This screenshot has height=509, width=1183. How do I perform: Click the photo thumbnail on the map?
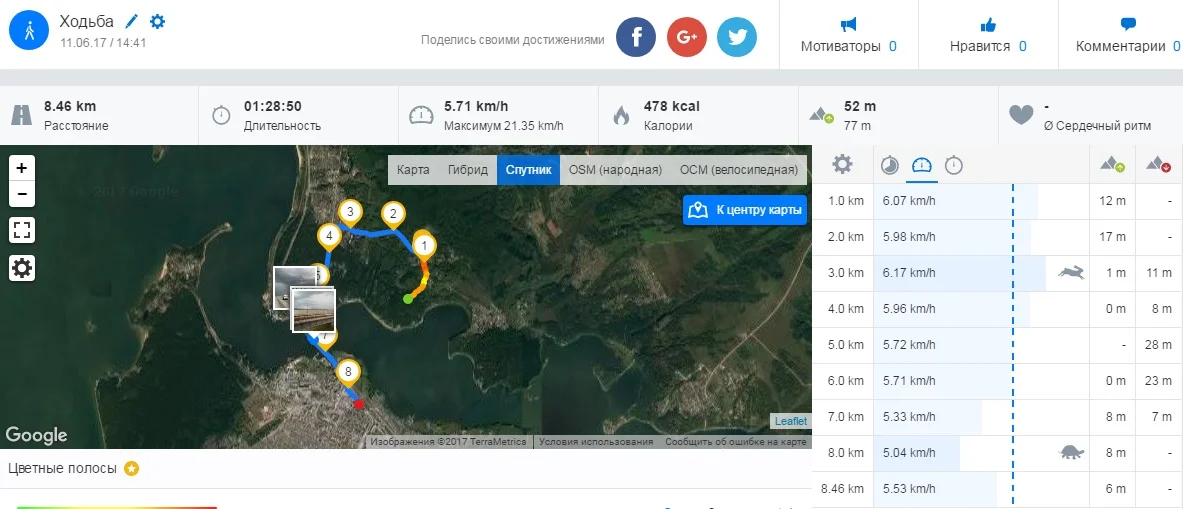coord(312,308)
